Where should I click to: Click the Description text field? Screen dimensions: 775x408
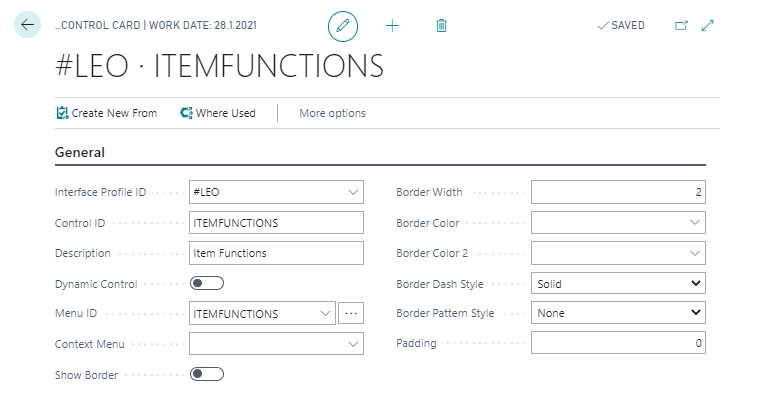coord(276,253)
